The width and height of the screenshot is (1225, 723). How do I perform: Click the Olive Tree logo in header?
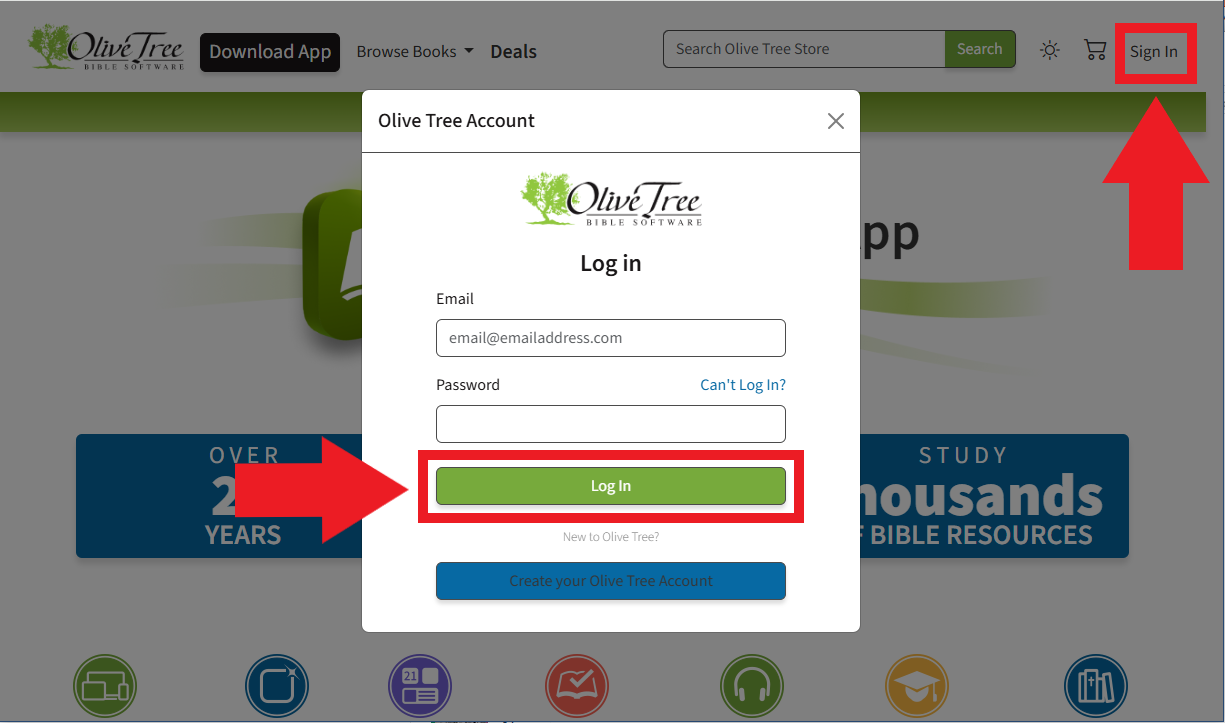pos(106,48)
